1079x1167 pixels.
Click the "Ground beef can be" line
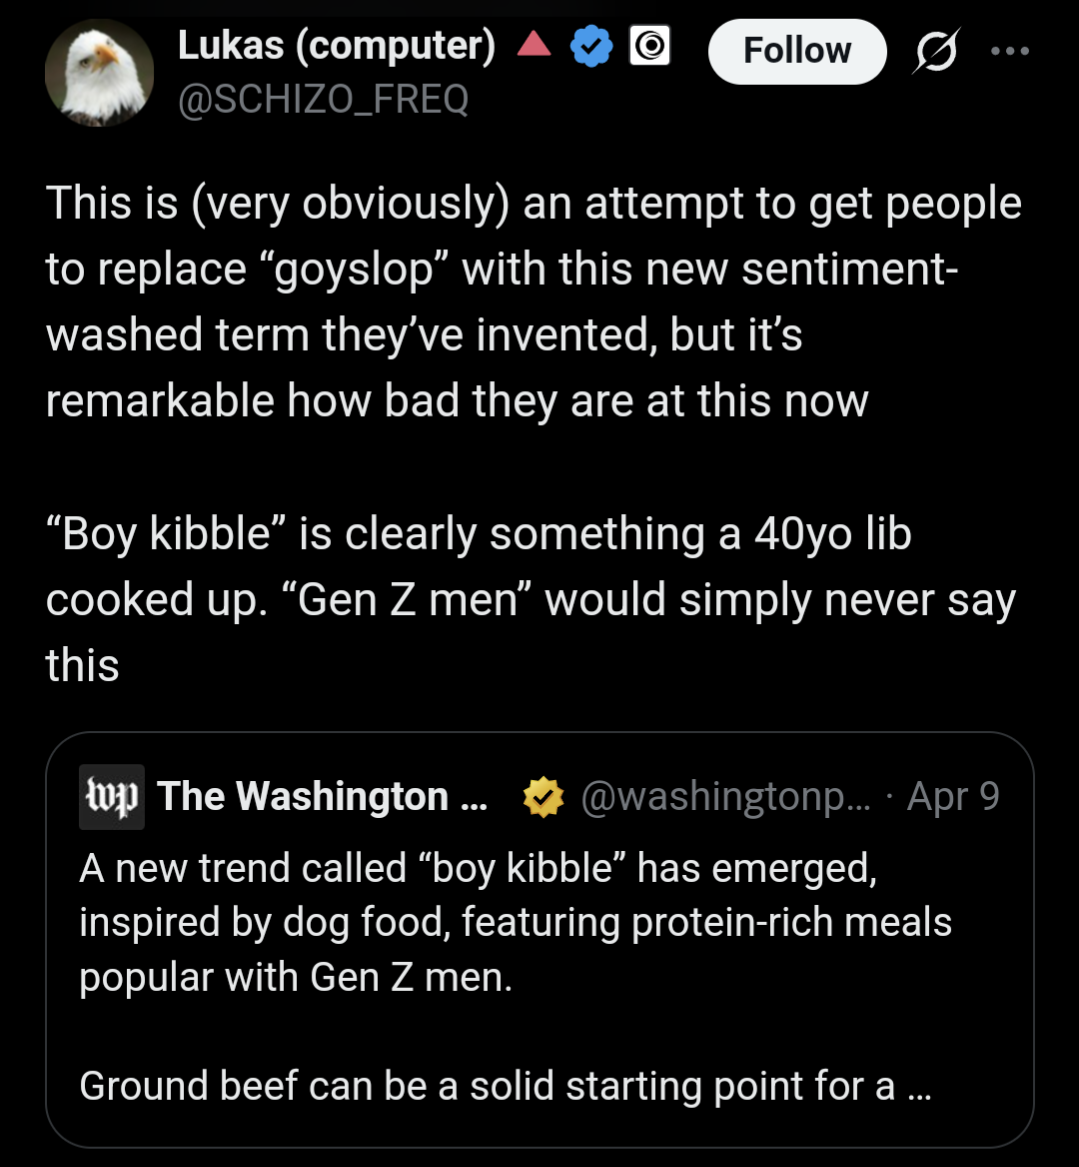486,1085
